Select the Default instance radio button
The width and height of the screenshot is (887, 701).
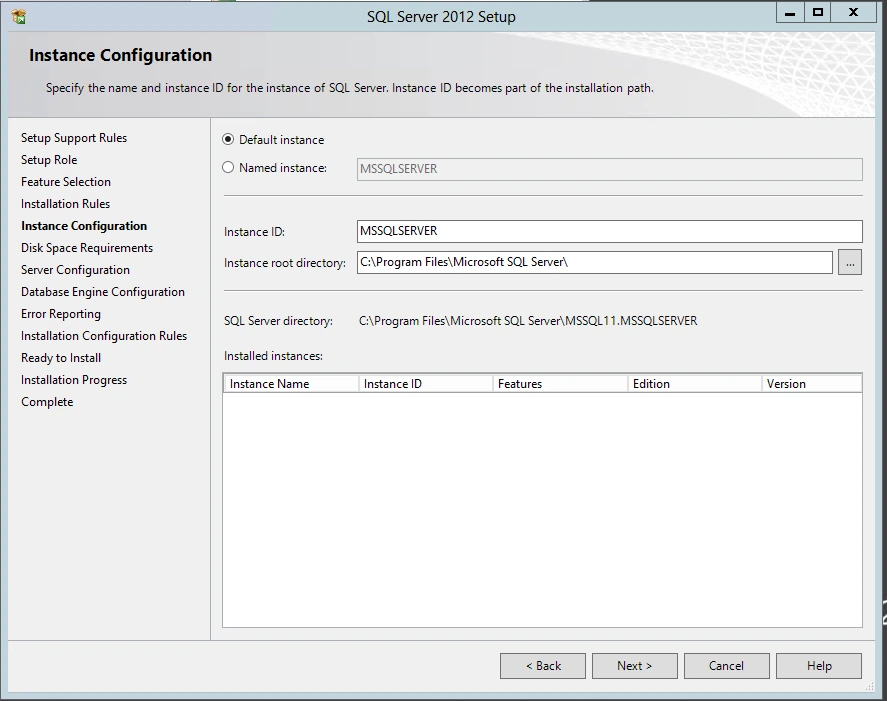(228, 139)
